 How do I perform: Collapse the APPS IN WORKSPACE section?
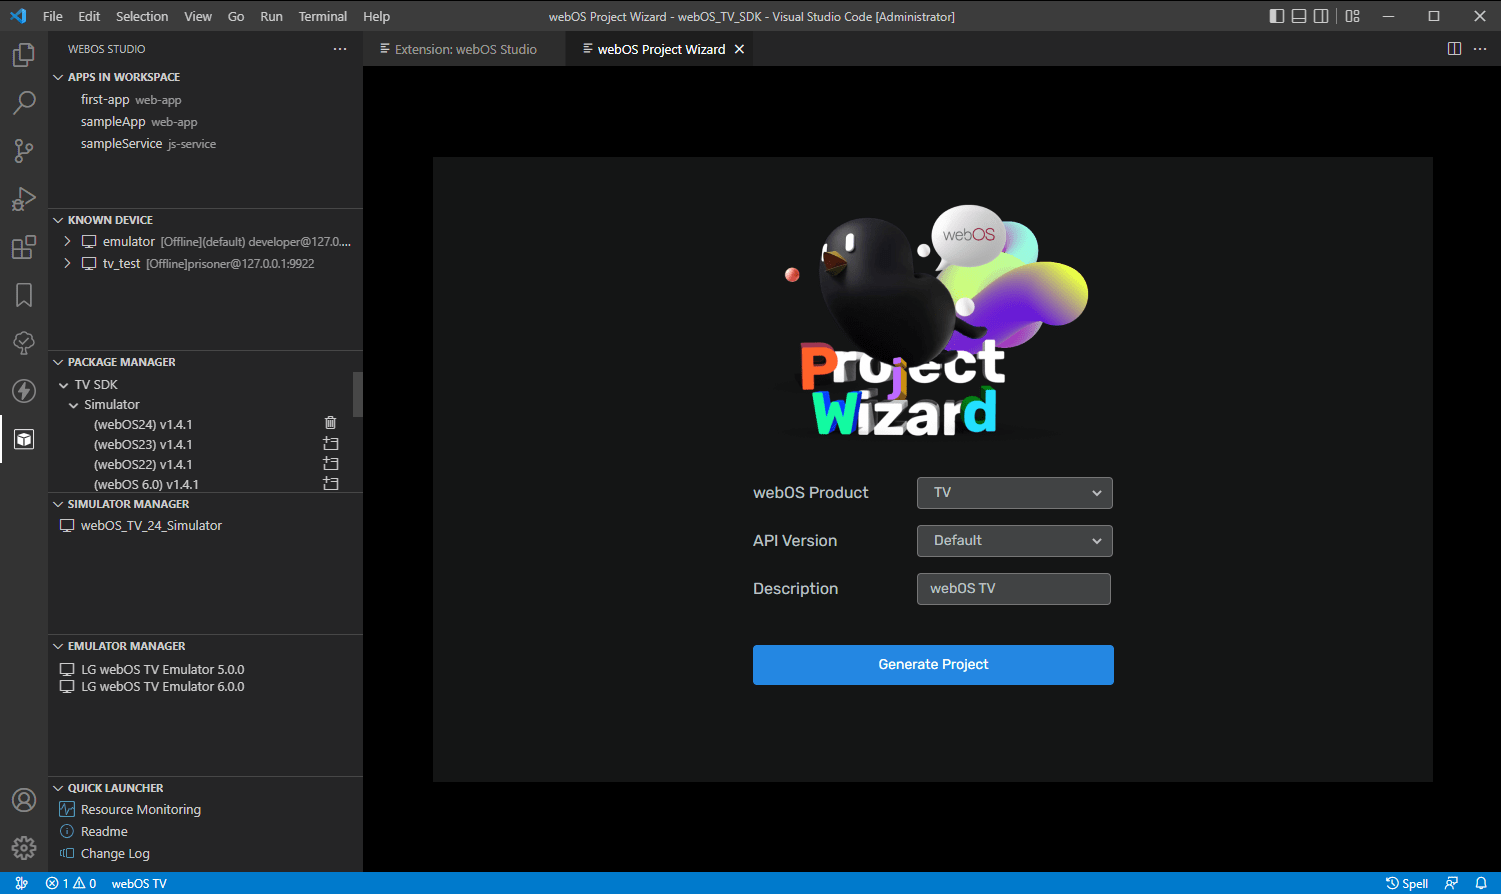point(58,77)
